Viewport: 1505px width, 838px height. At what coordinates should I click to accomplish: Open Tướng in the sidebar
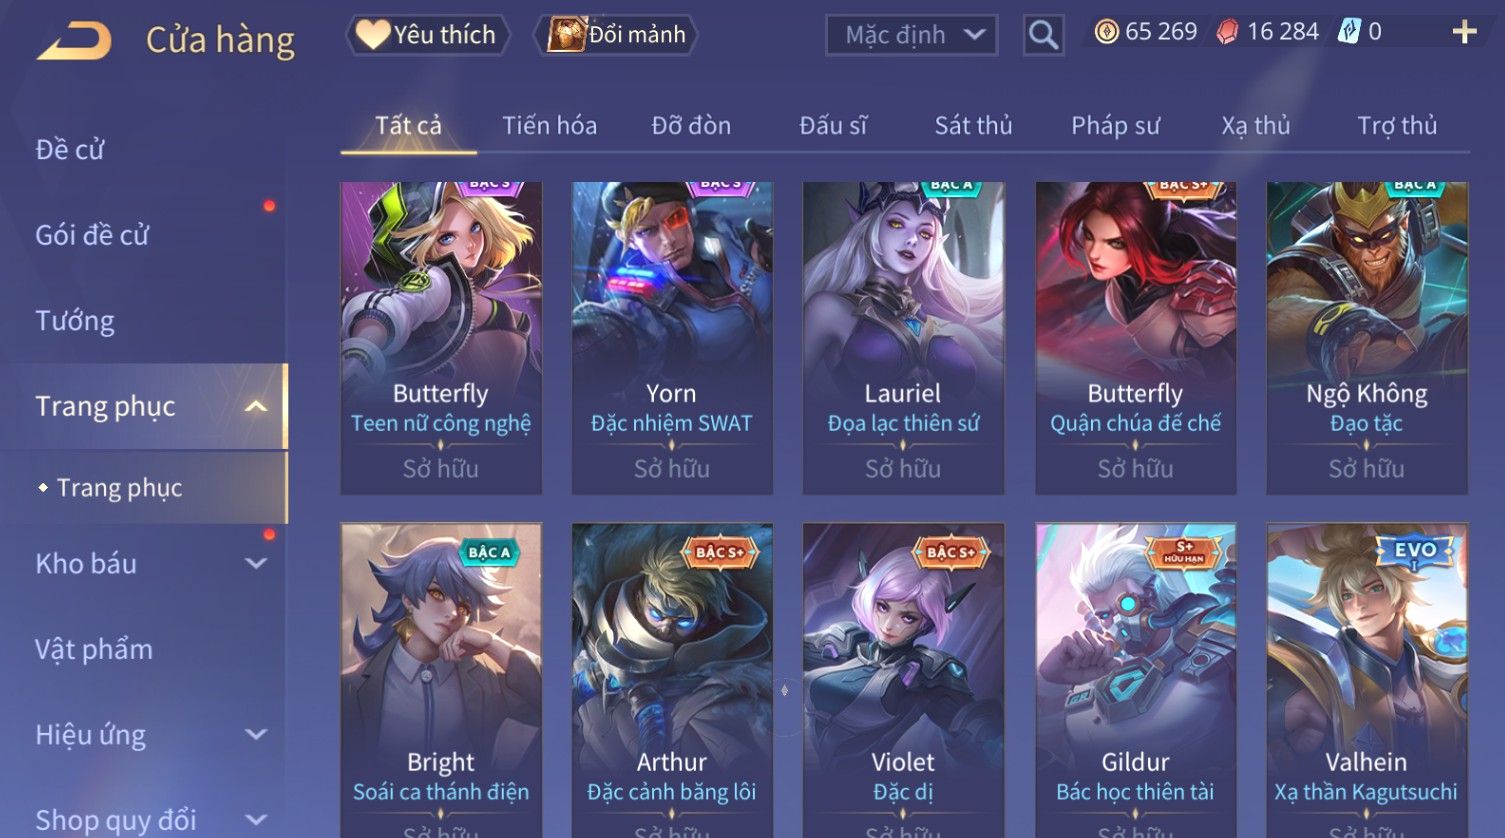coord(75,321)
